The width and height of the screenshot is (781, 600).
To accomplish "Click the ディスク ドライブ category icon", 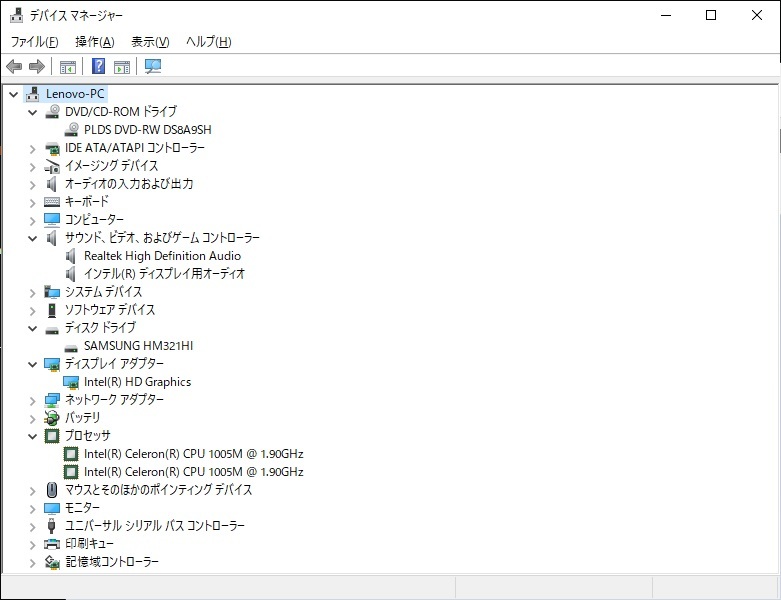I will click(52, 329).
